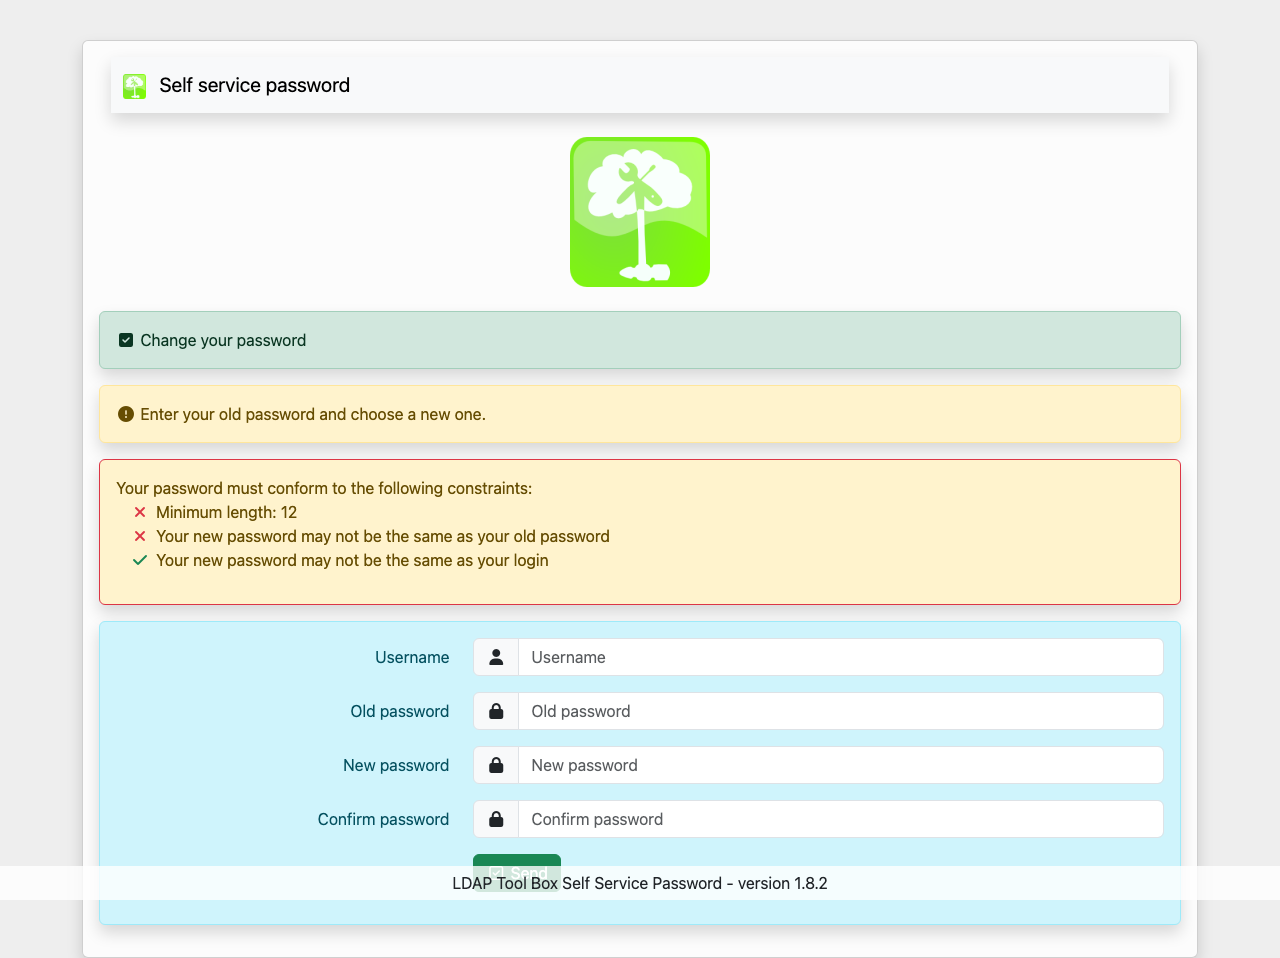Click 'Enter your old password and choose a new one.'
Screen dimensions: 1280x958
tap(313, 414)
